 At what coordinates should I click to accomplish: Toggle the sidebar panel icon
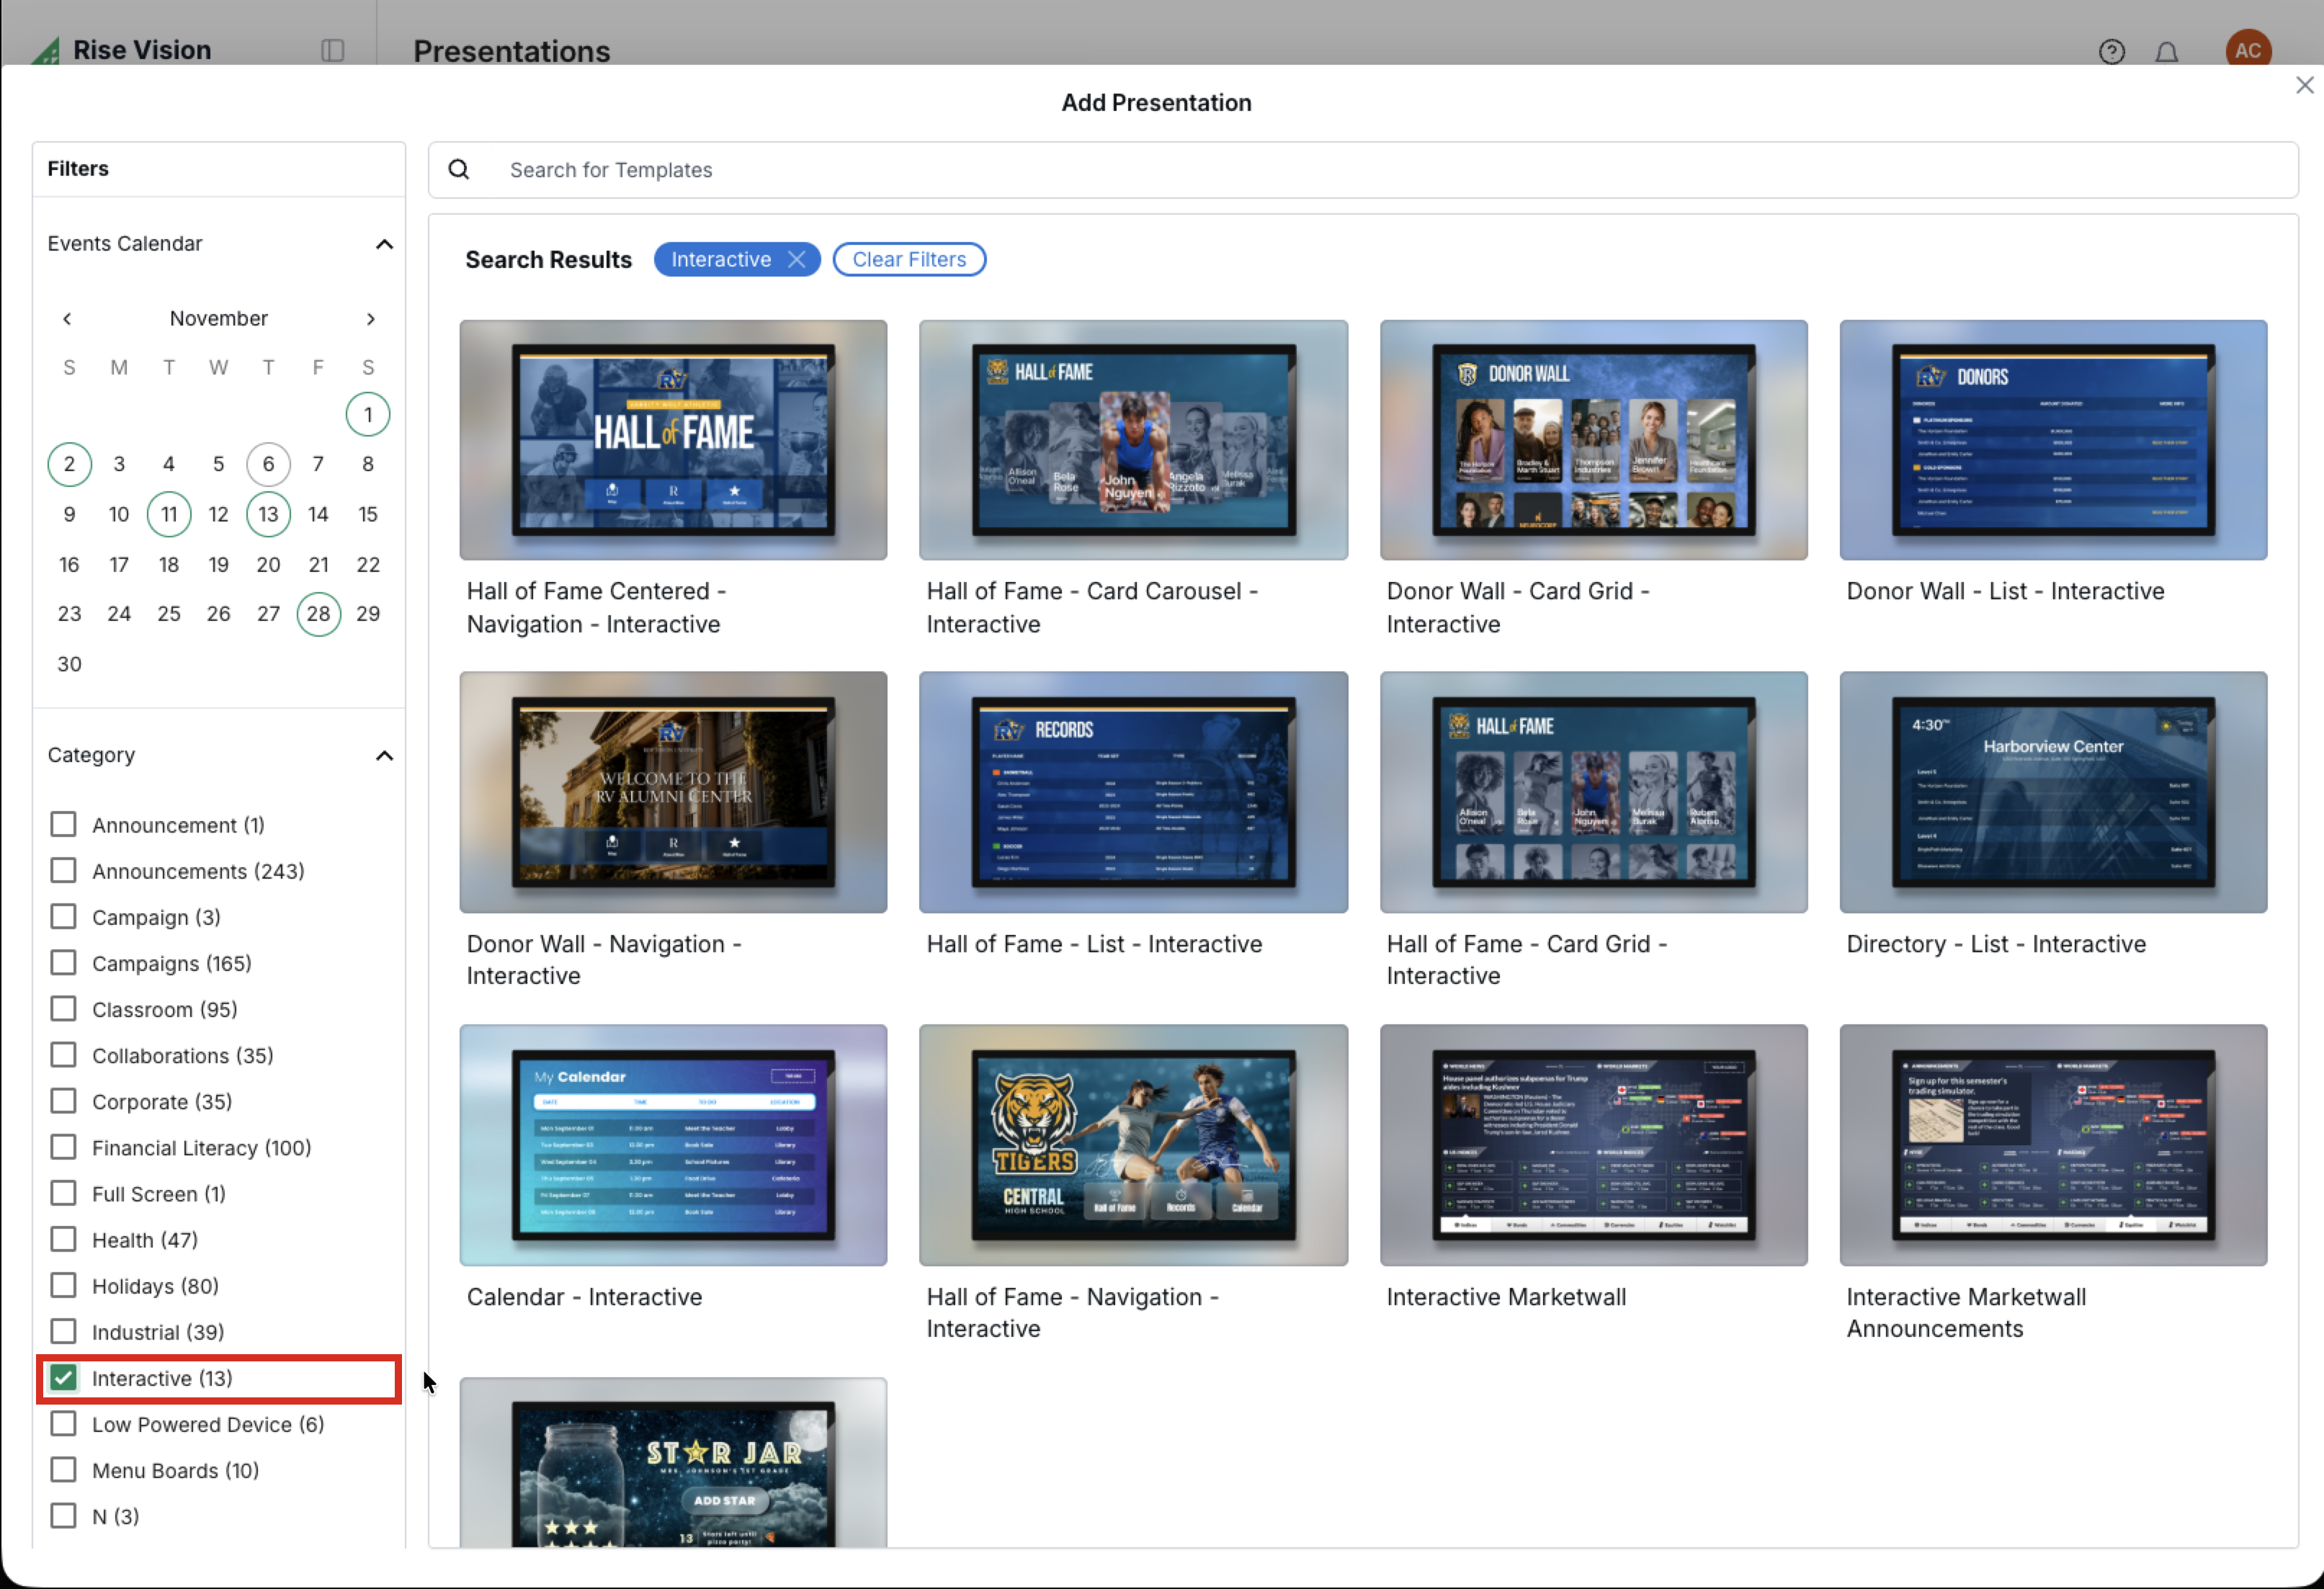click(x=333, y=50)
